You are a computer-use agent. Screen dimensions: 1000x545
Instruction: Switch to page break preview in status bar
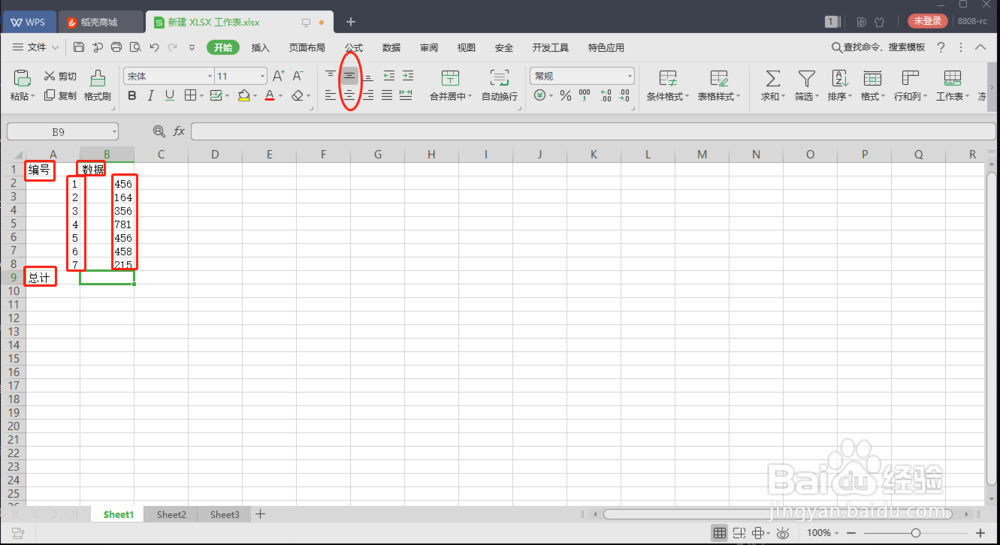[739, 533]
